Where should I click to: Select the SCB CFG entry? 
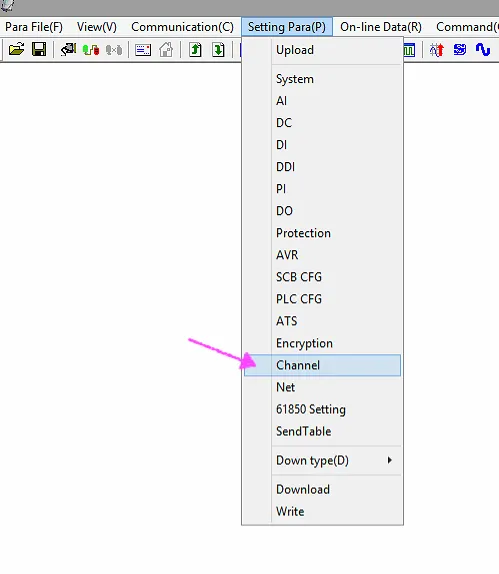click(x=322, y=277)
